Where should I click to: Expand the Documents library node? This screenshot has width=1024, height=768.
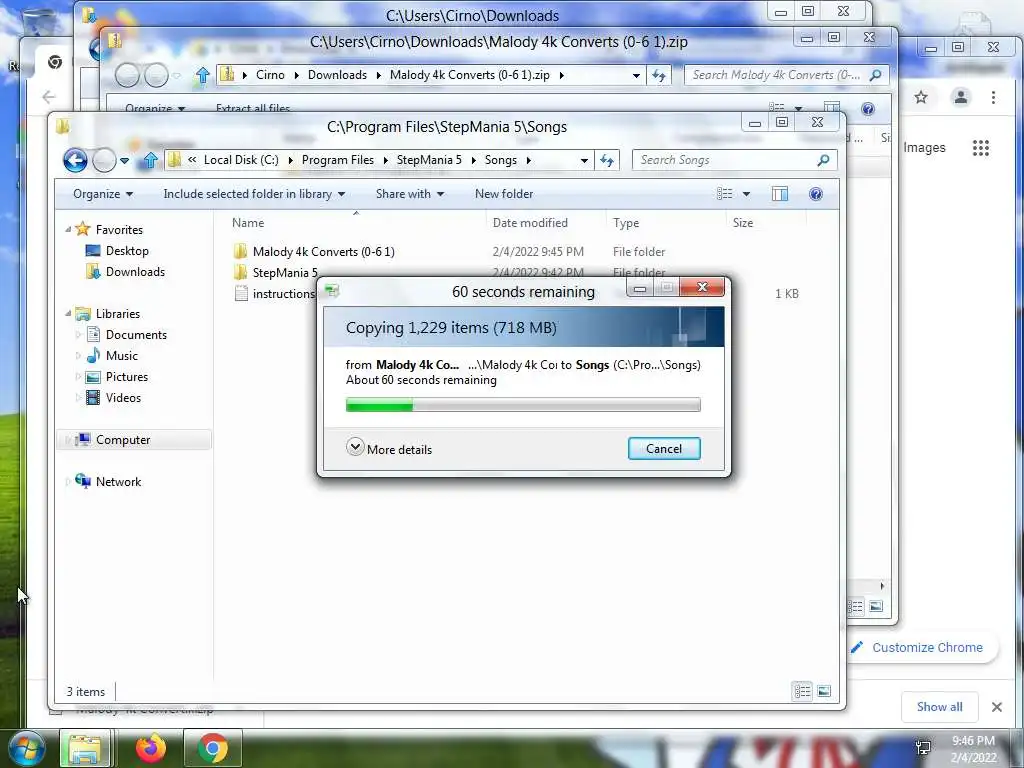(x=78, y=334)
